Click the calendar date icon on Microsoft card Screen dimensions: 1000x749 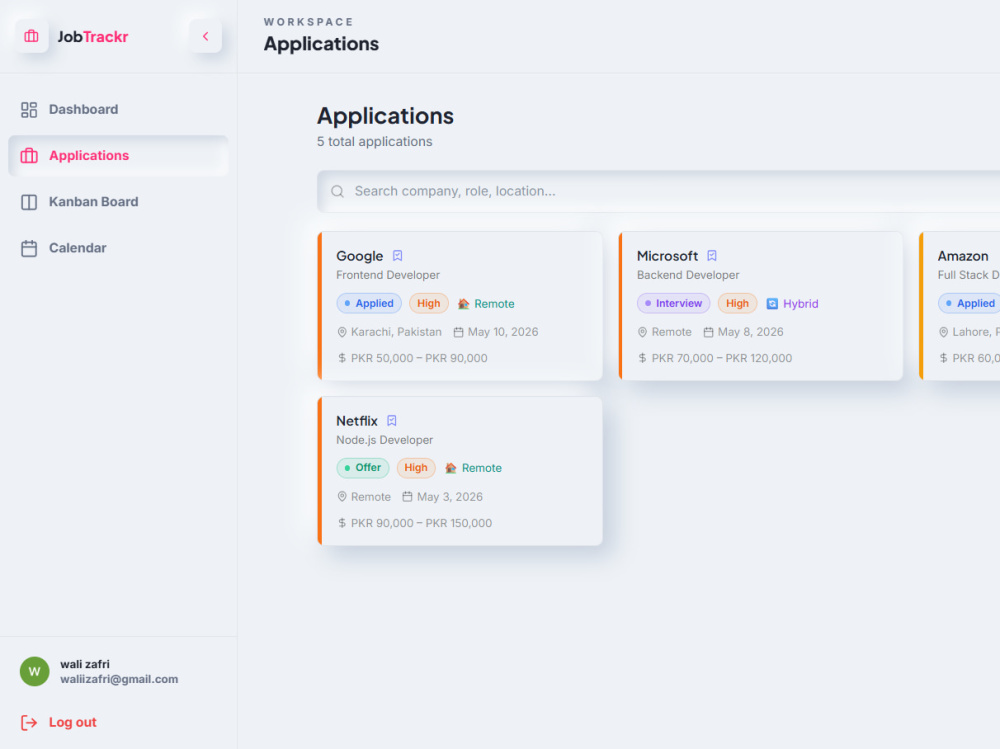708,332
